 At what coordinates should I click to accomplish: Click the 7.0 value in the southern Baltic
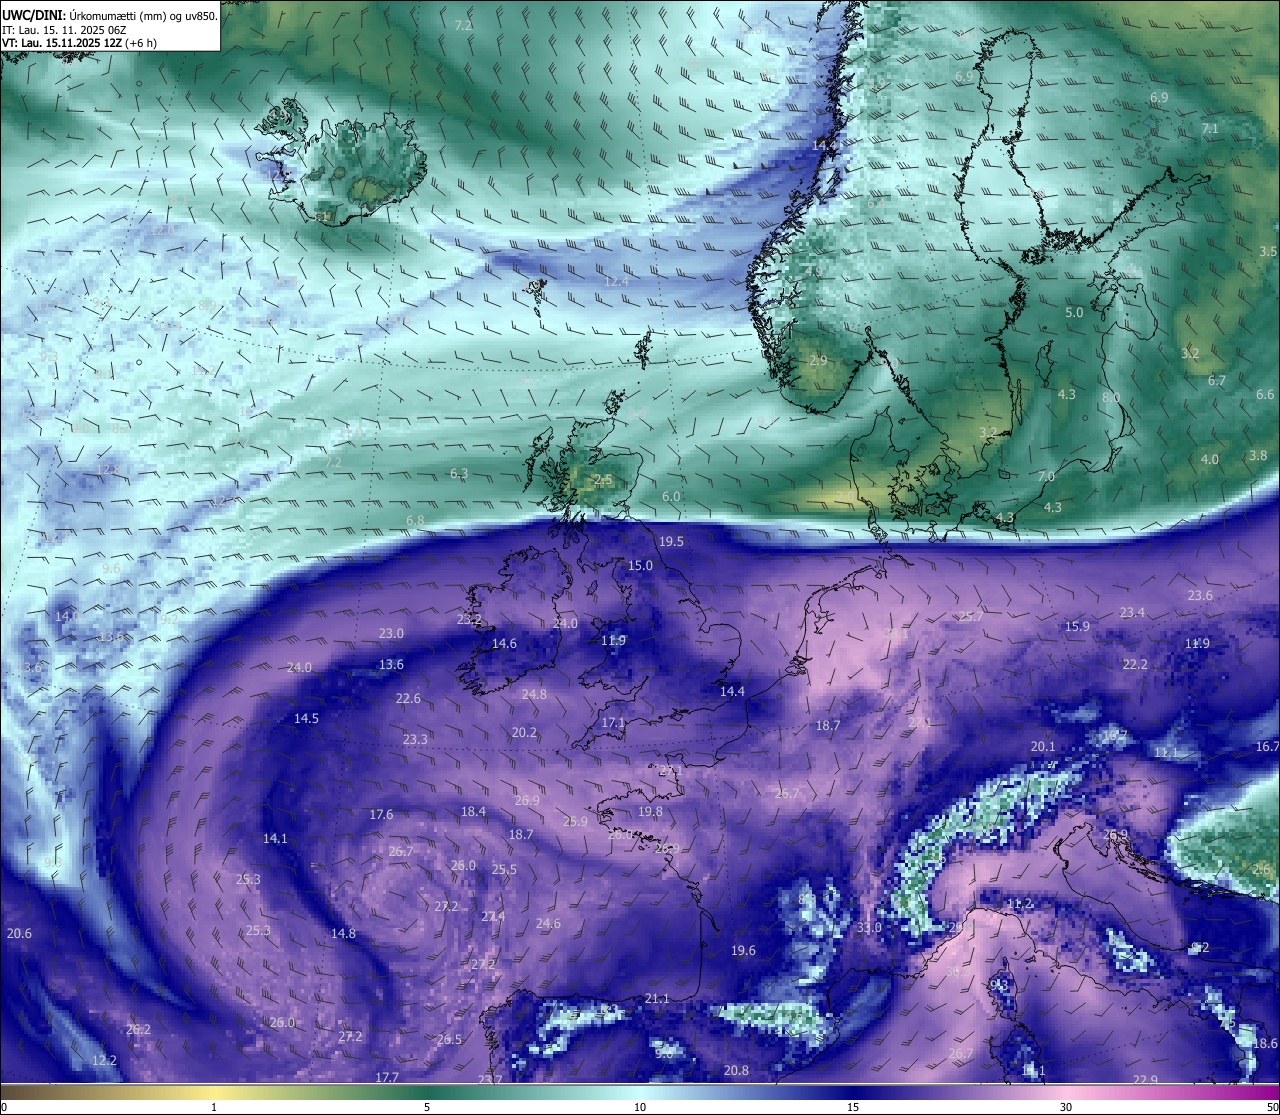point(1046,476)
